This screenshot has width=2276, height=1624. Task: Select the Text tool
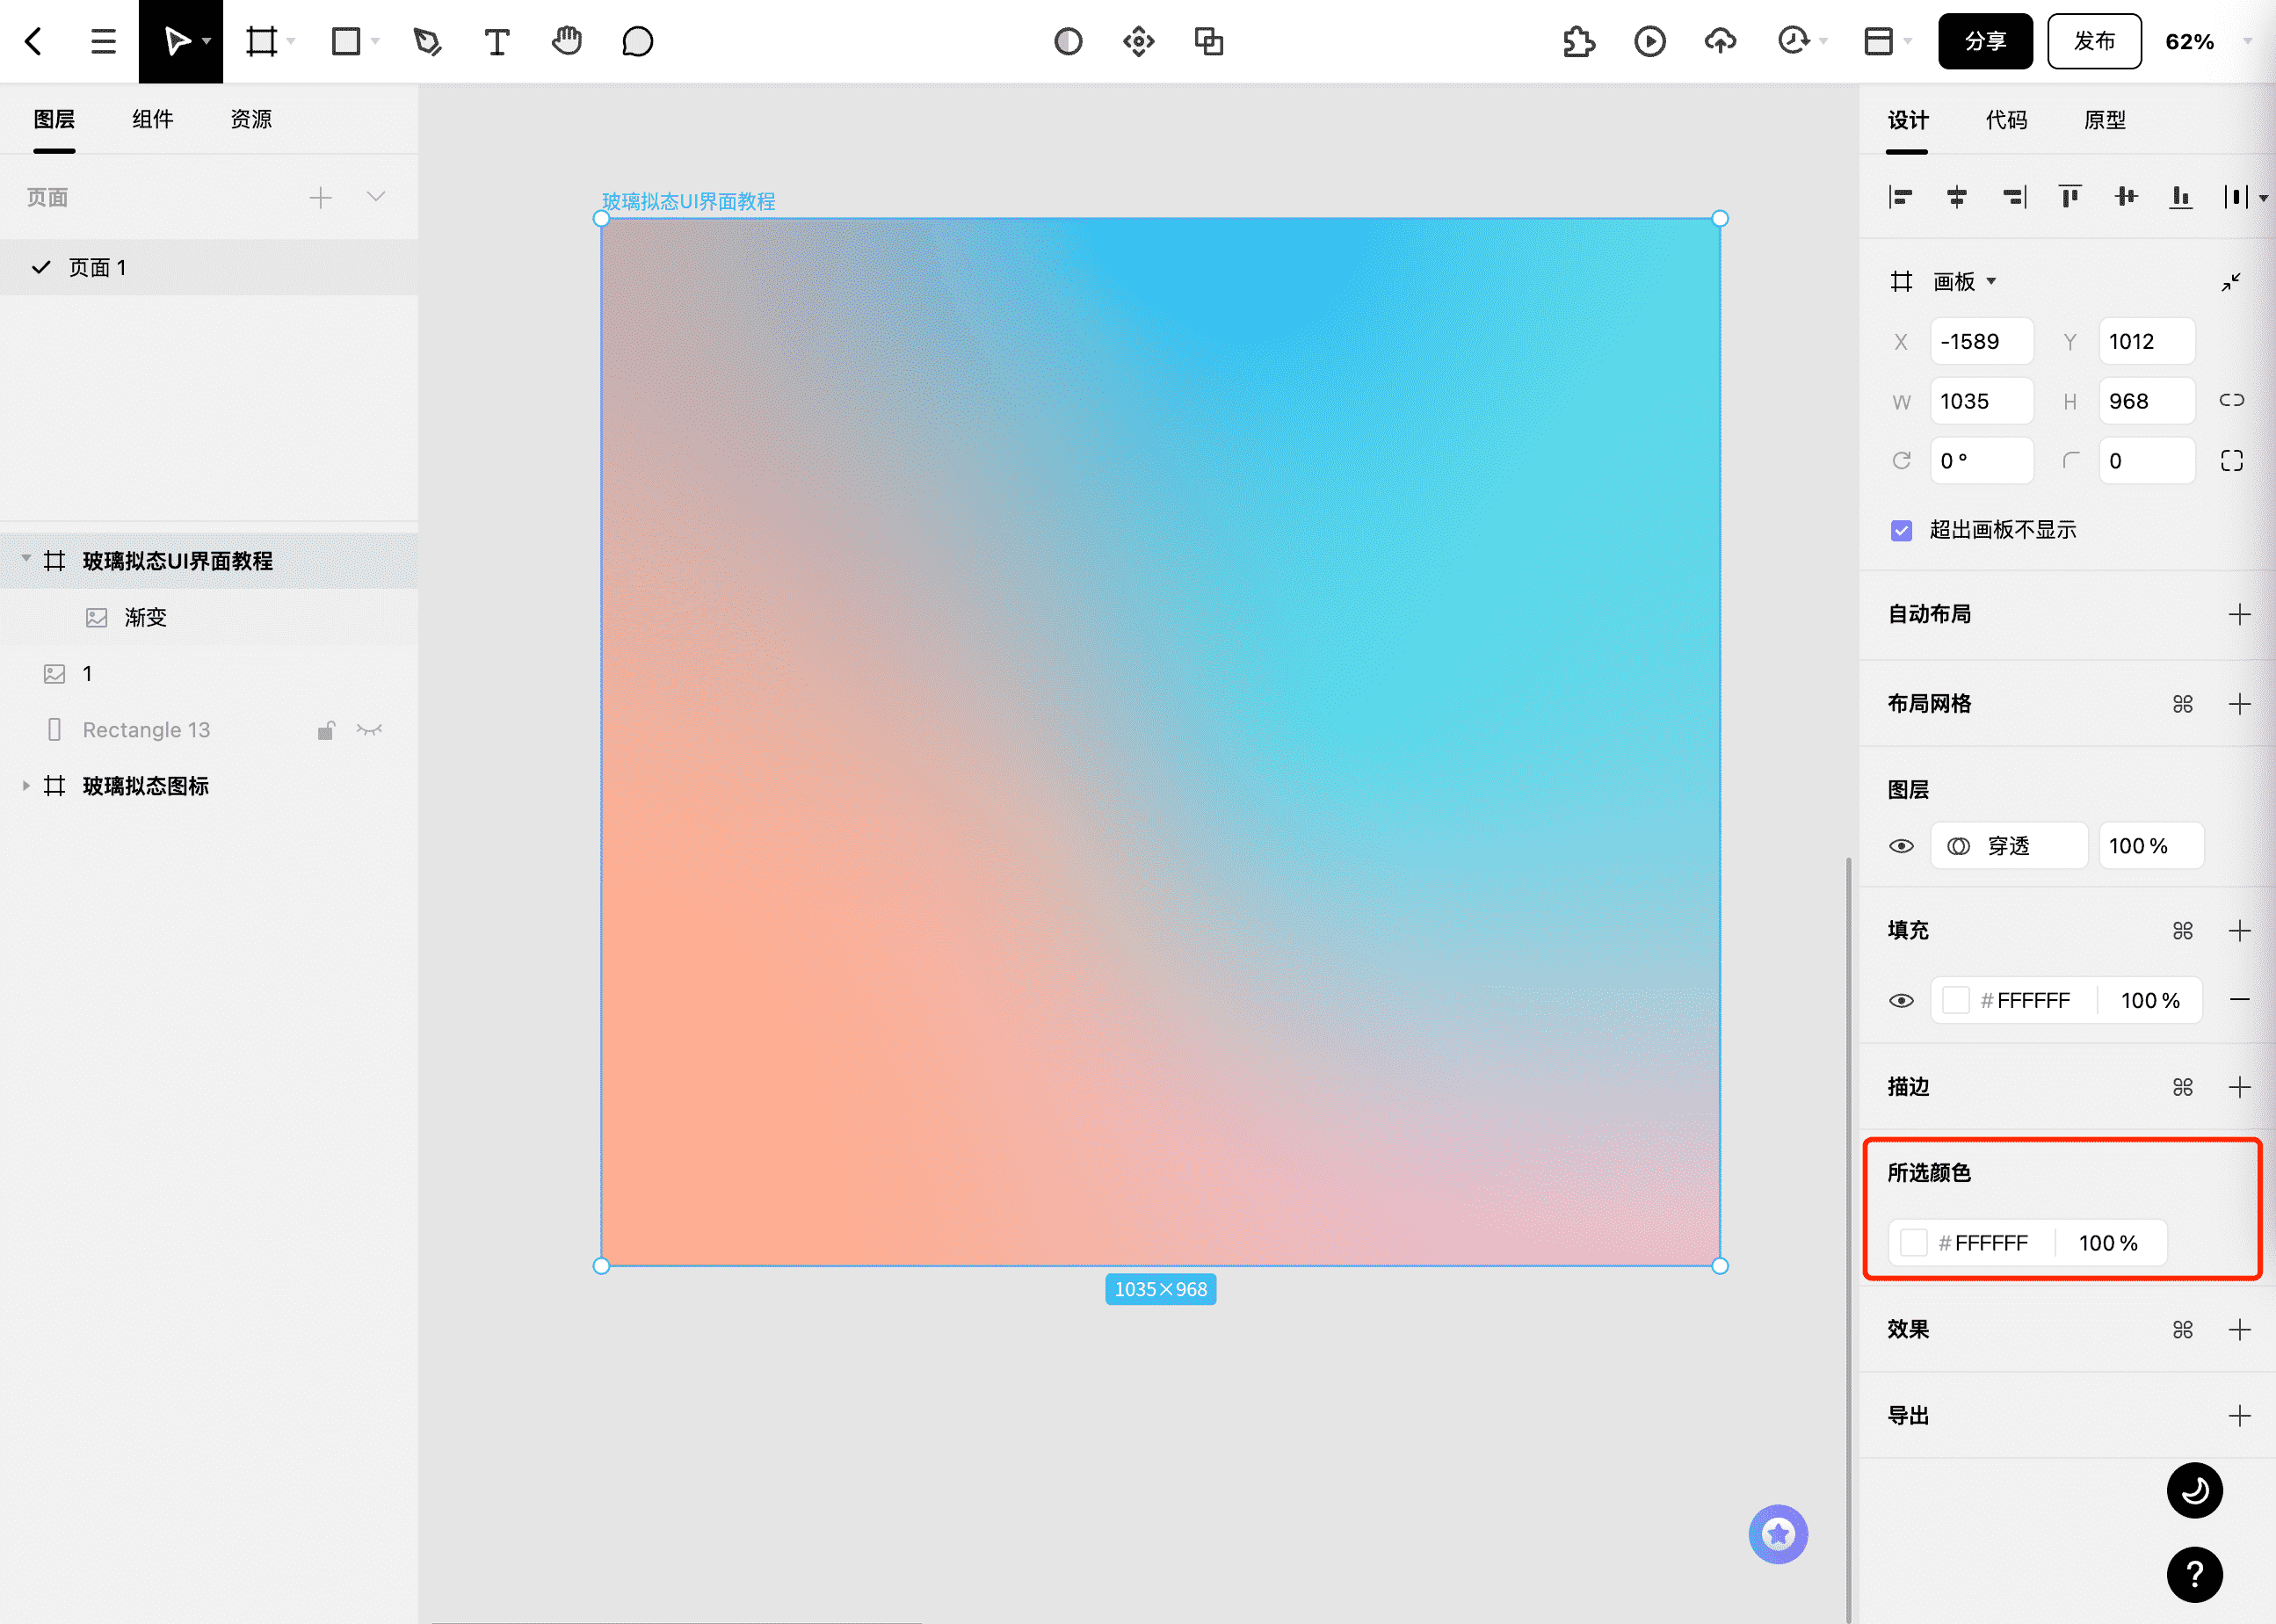496,41
